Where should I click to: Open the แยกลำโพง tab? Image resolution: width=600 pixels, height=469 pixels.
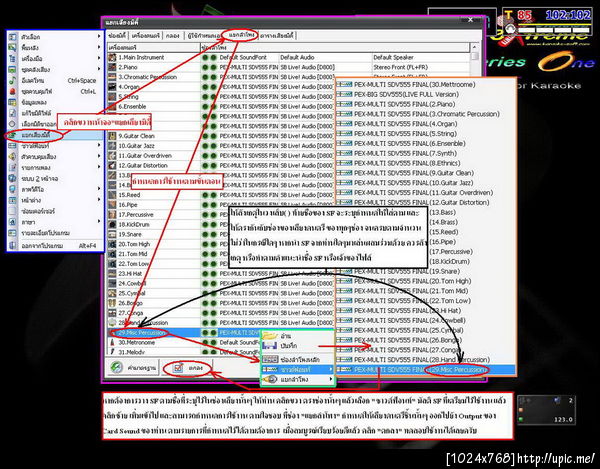coord(241,35)
